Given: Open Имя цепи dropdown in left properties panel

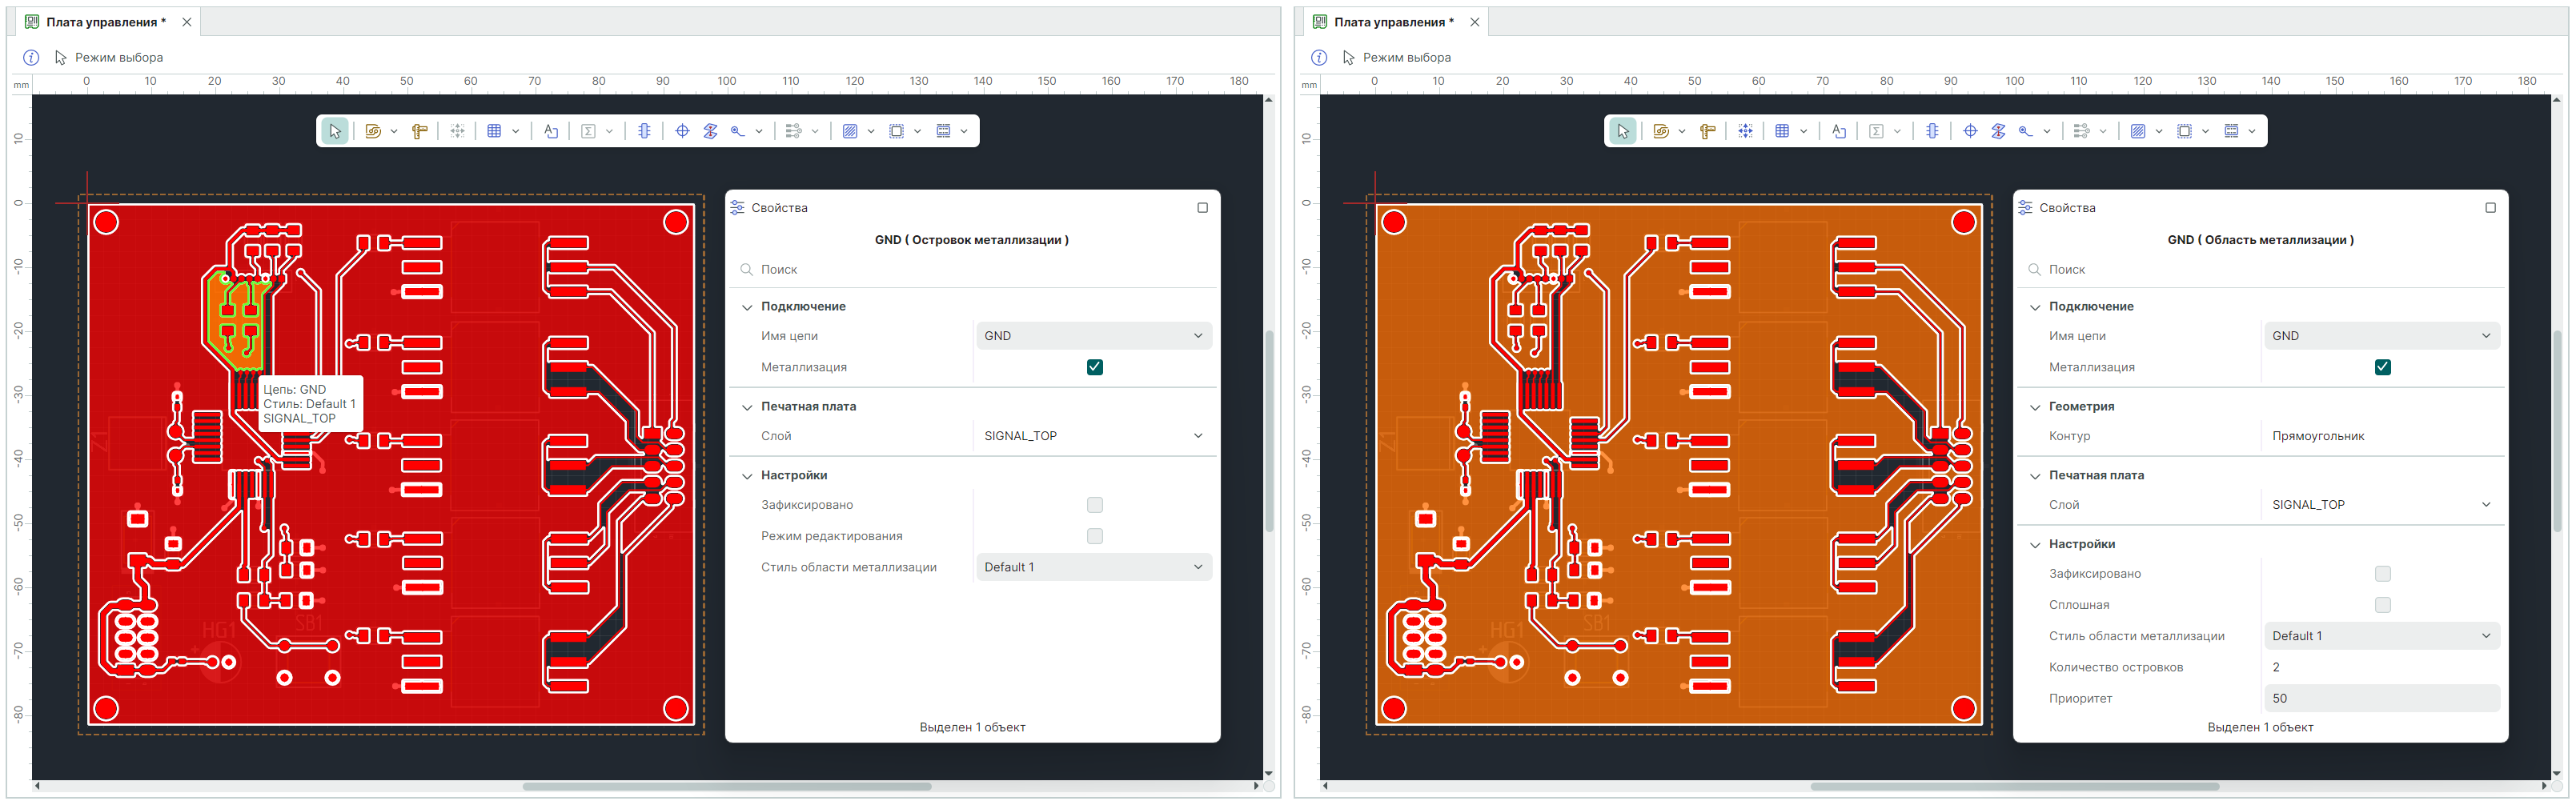Looking at the screenshot, I should coord(1093,336).
